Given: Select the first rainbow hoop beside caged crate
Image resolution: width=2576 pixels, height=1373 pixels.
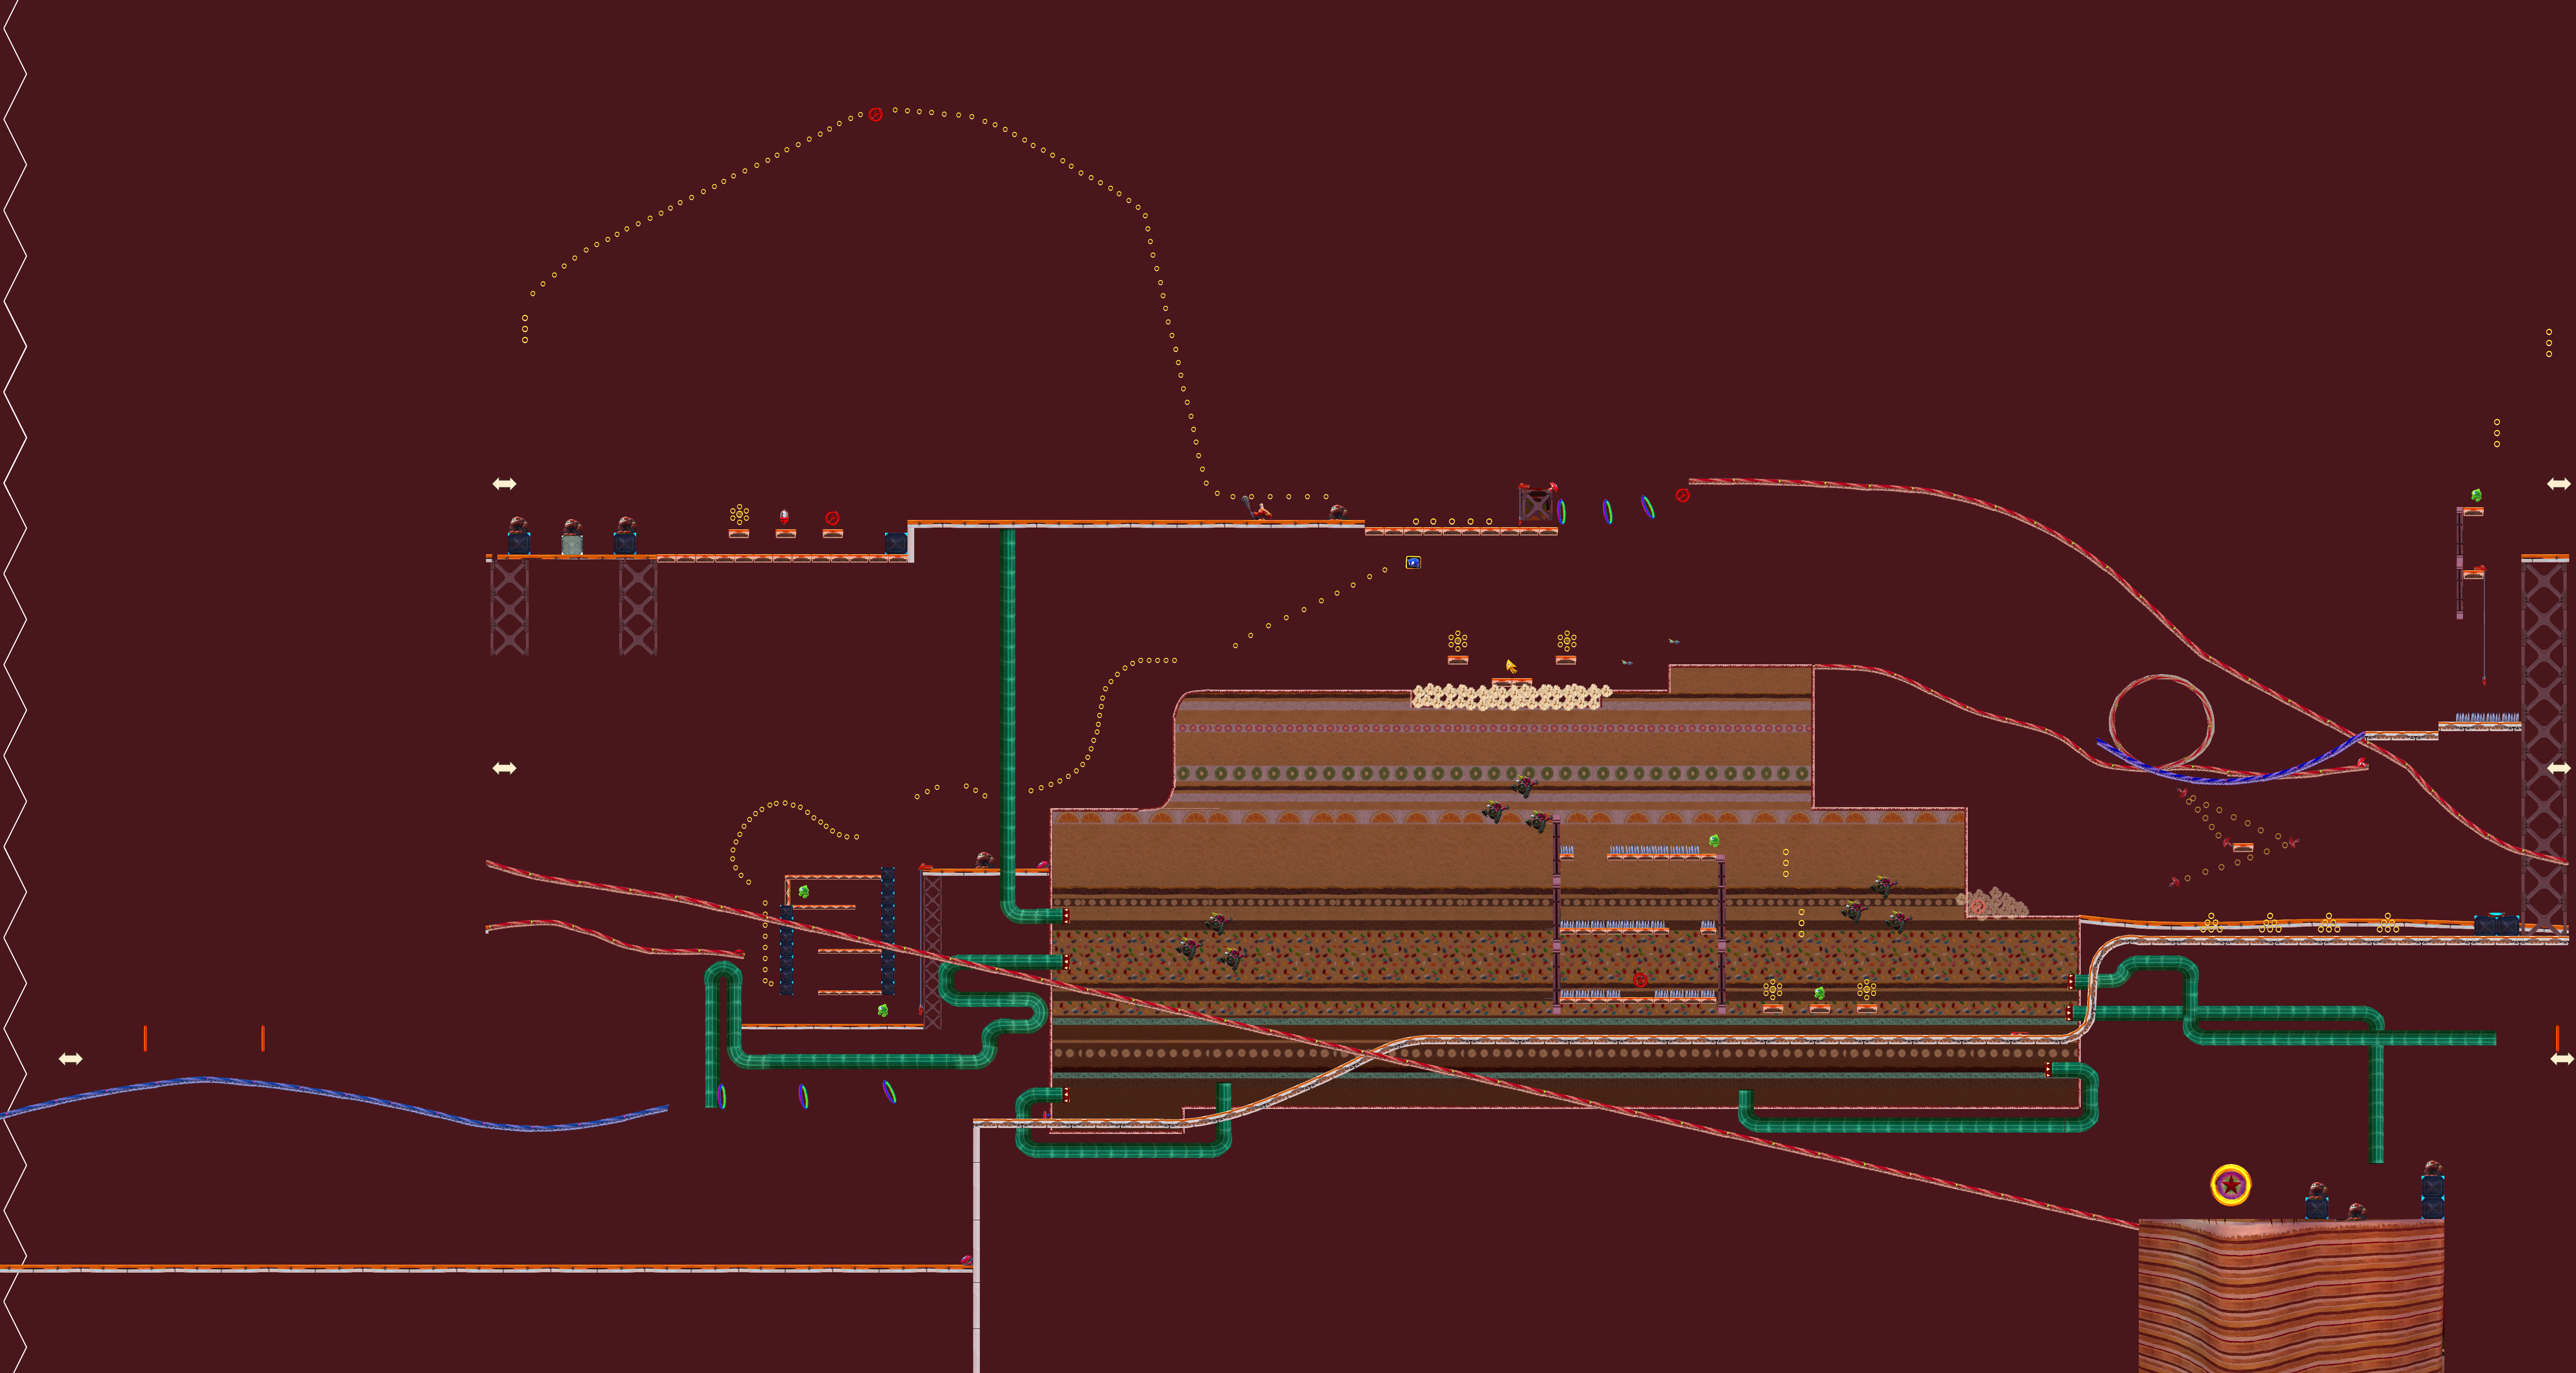Looking at the screenshot, I should pyautogui.click(x=1561, y=512).
